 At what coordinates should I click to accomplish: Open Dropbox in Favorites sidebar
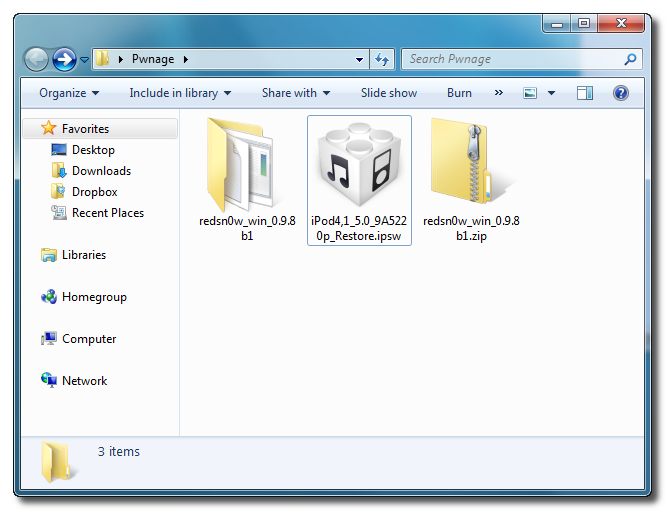[x=94, y=192]
